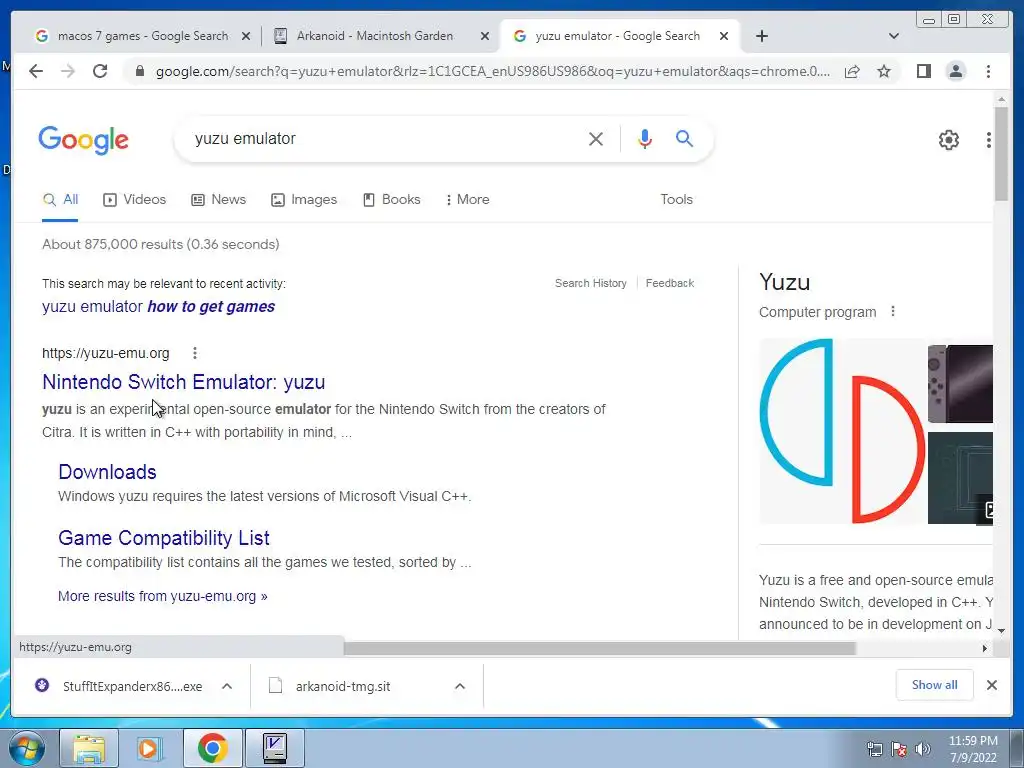Click the taskbar clock showing 11:59 PM

[972, 749]
